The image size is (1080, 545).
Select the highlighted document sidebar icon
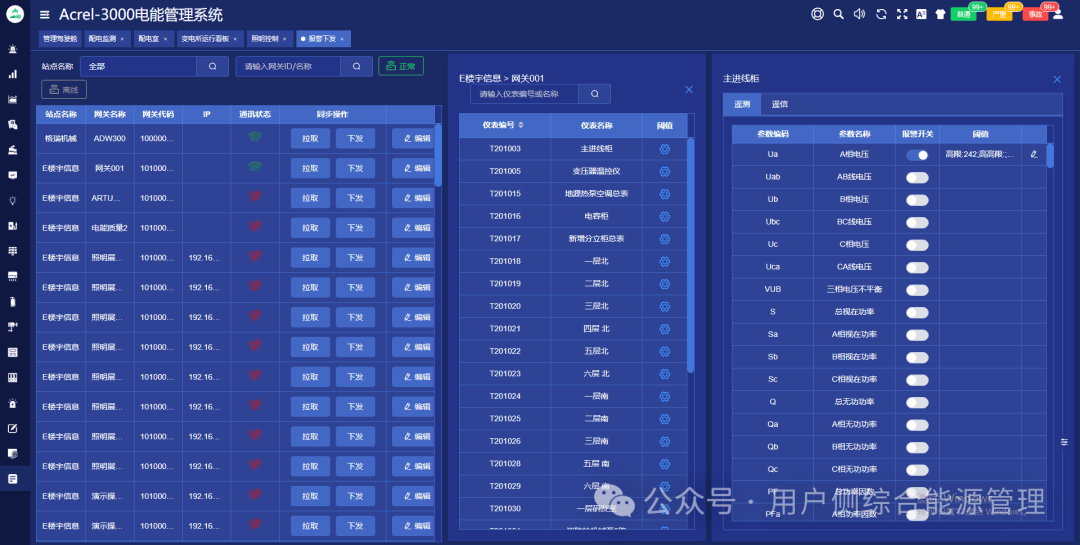pyautogui.click(x=12, y=479)
